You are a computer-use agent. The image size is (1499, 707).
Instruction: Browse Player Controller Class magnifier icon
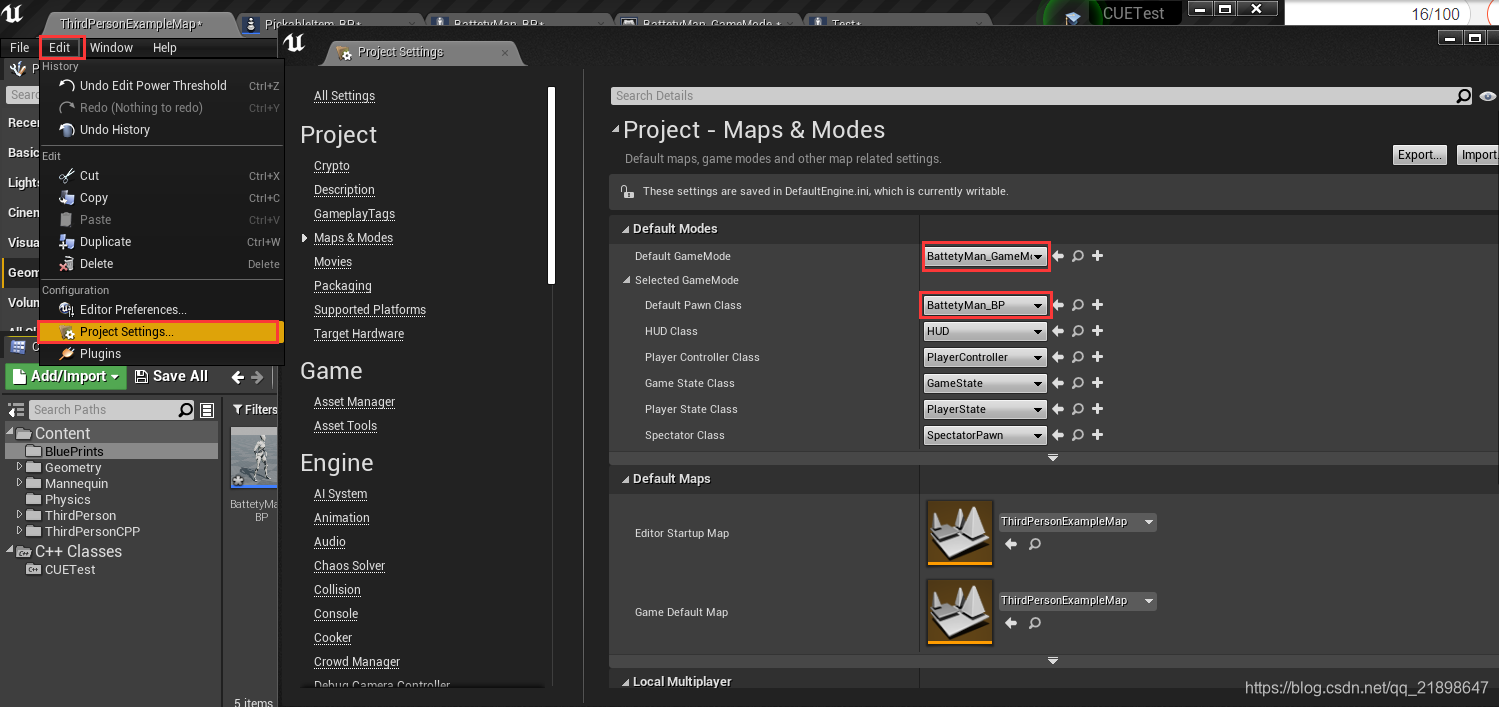point(1078,357)
